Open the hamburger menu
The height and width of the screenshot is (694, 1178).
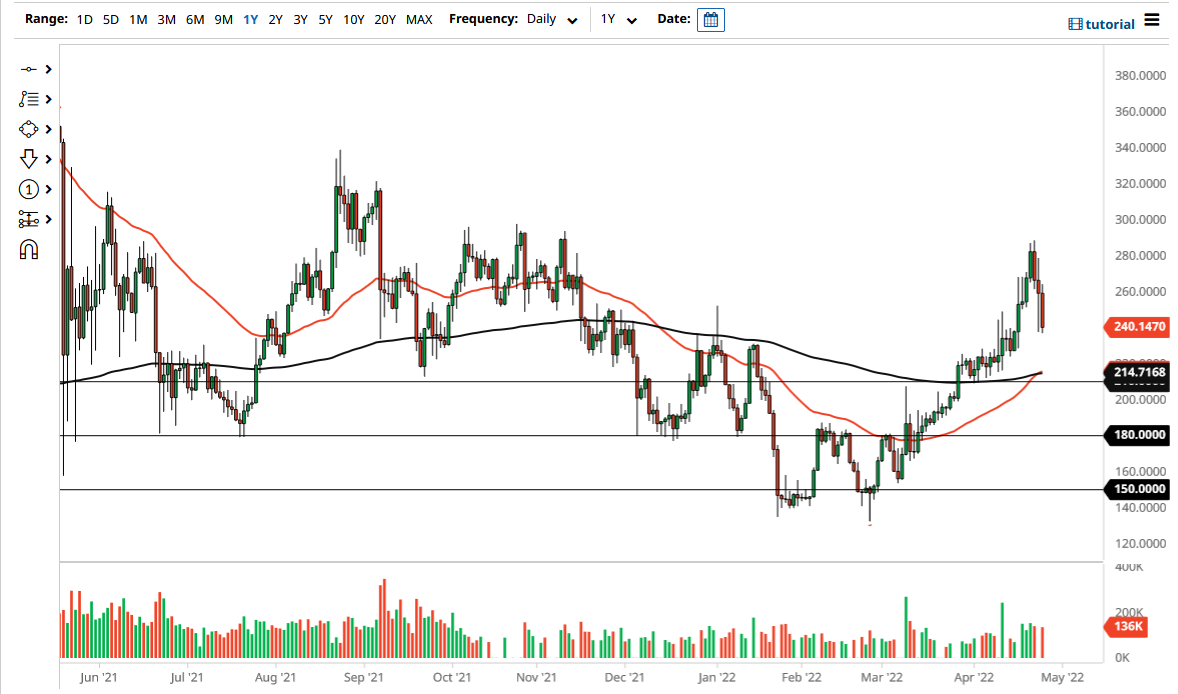point(1152,22)
